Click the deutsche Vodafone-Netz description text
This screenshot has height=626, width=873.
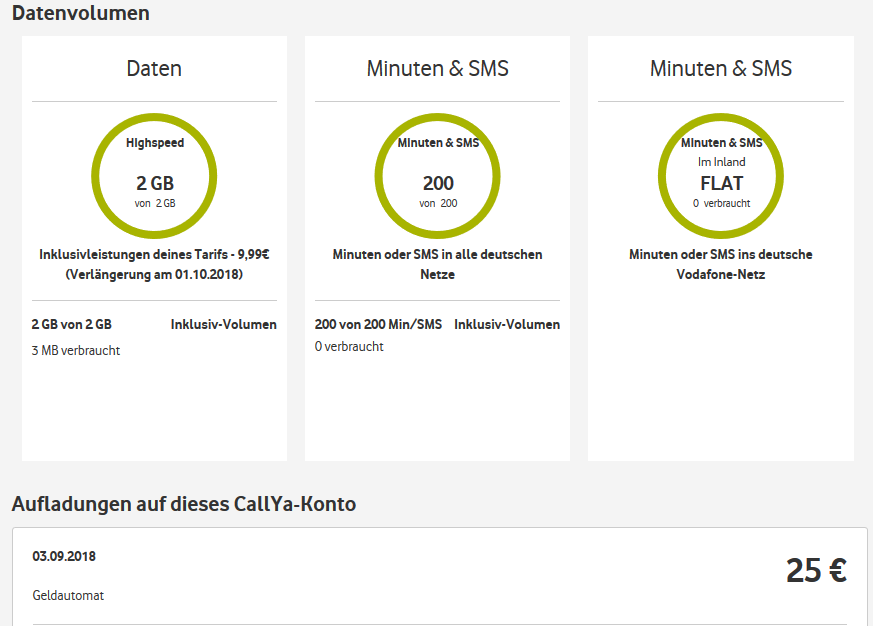tap(720, 264)
